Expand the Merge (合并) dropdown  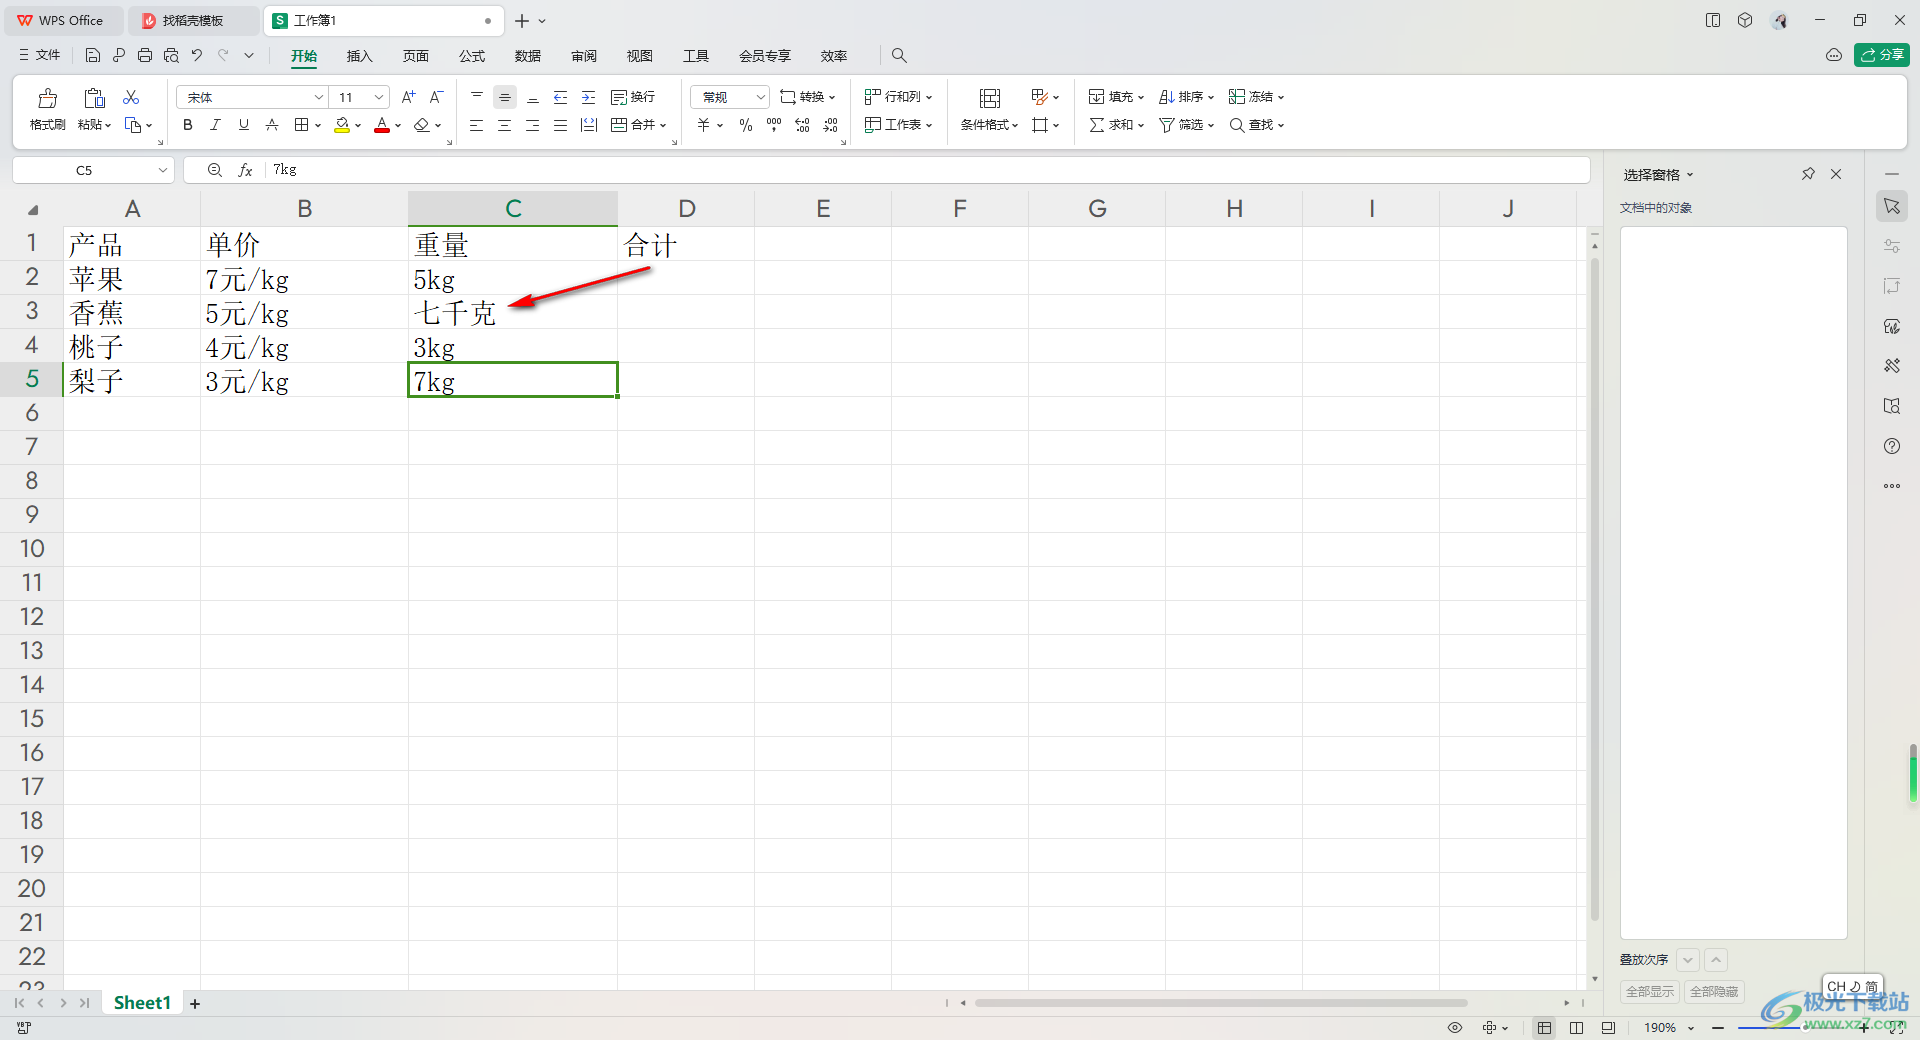coord(662,126)
